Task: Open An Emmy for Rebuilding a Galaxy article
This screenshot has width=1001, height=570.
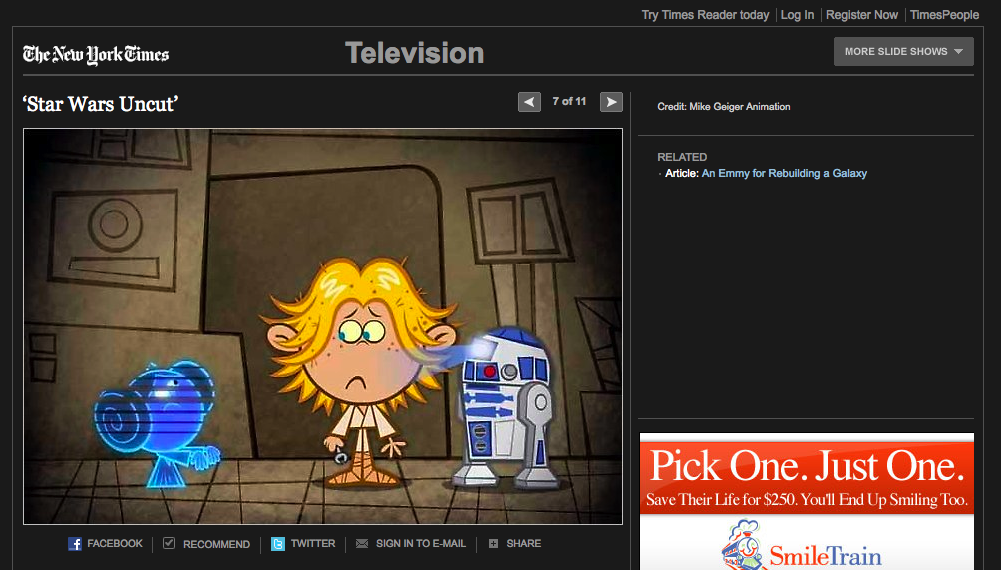Action: 784,173
